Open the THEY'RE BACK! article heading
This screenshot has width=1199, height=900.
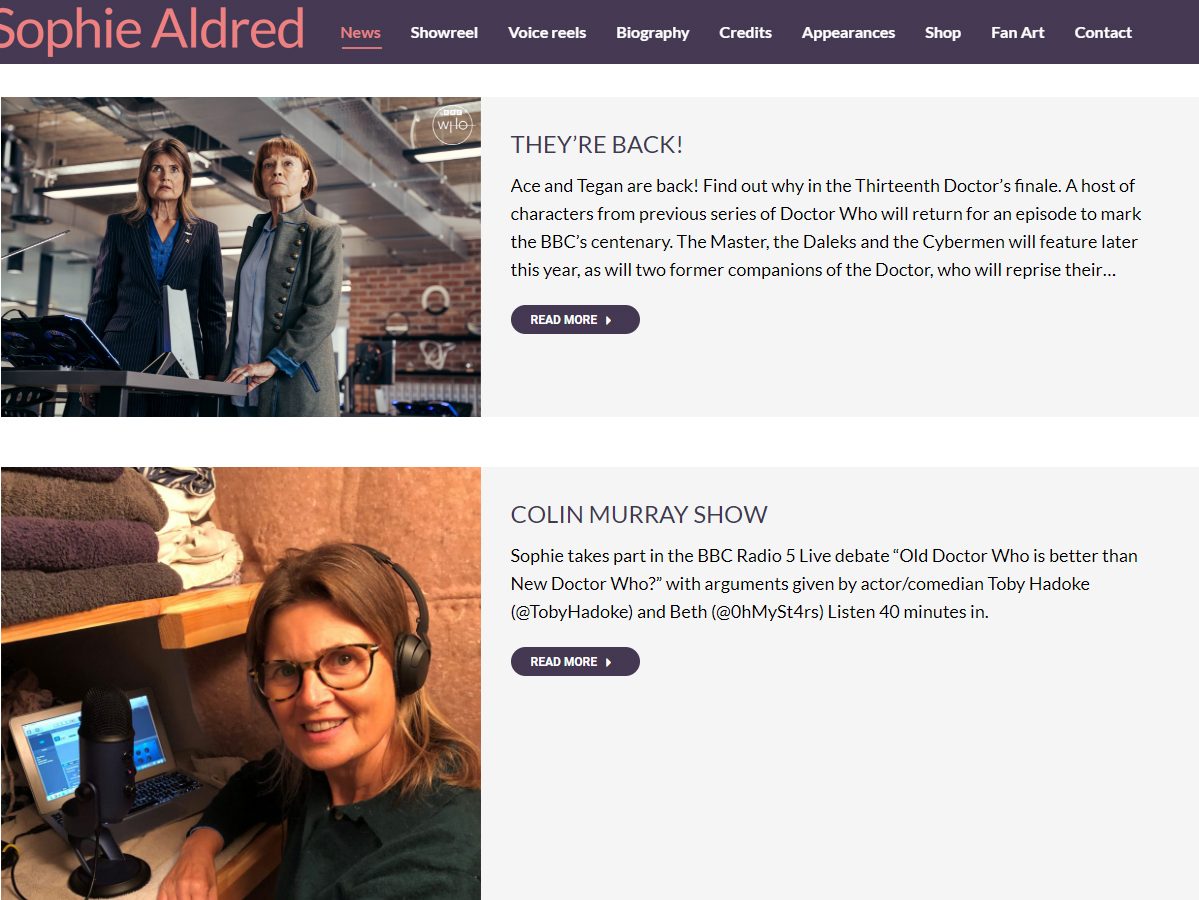[x=597, y=145]
